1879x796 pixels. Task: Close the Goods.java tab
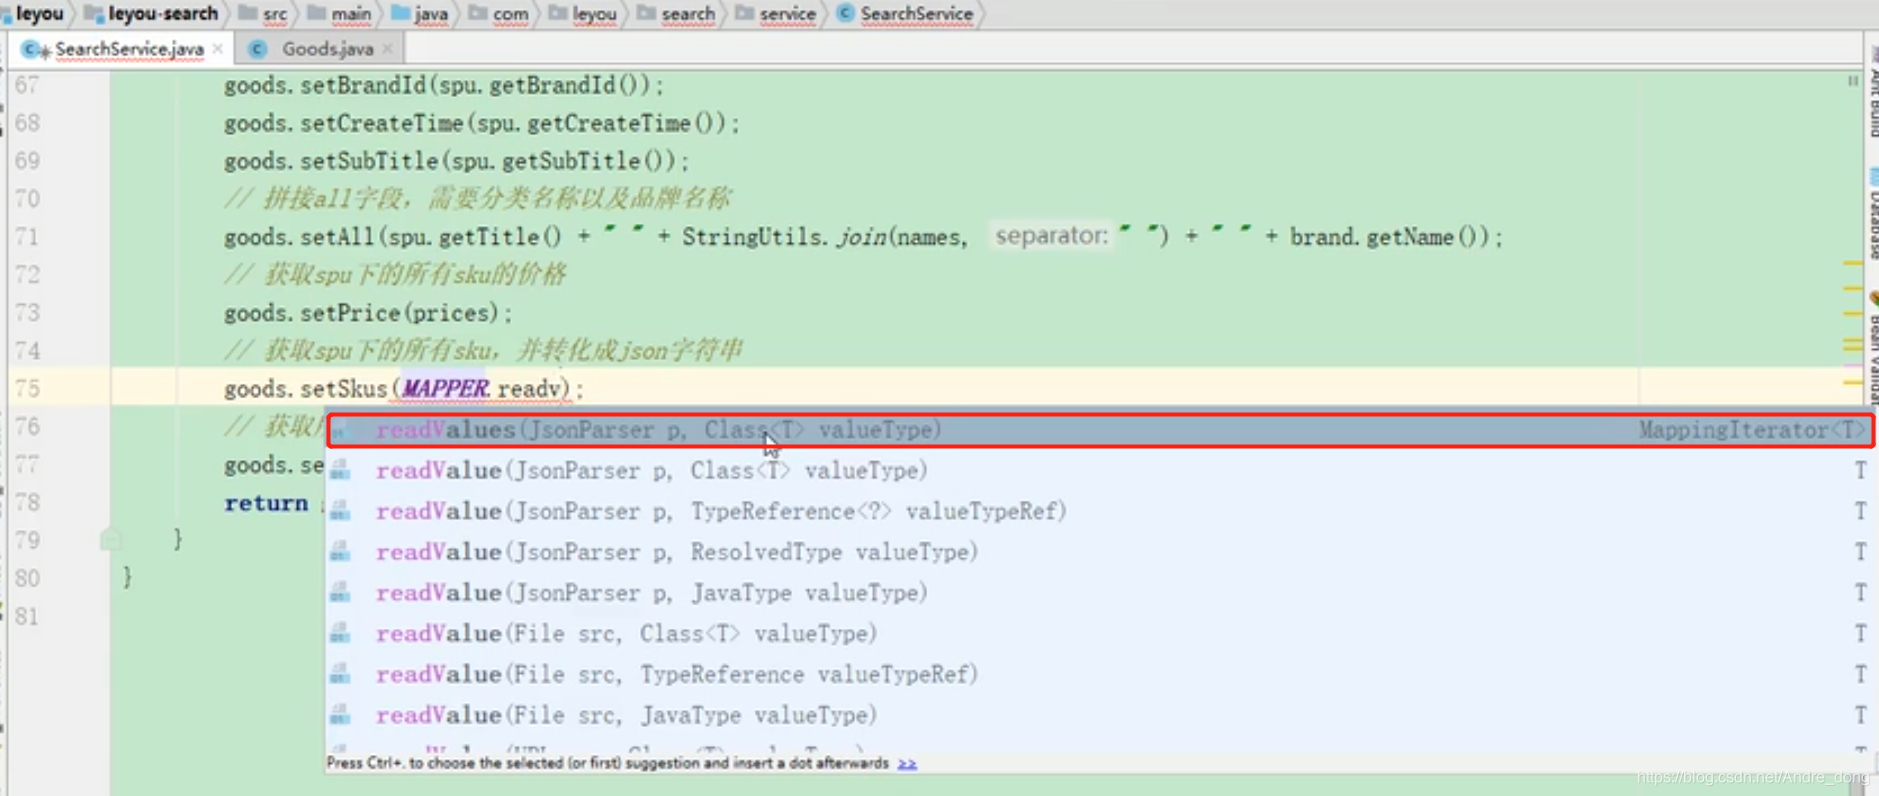coord(388,49)
